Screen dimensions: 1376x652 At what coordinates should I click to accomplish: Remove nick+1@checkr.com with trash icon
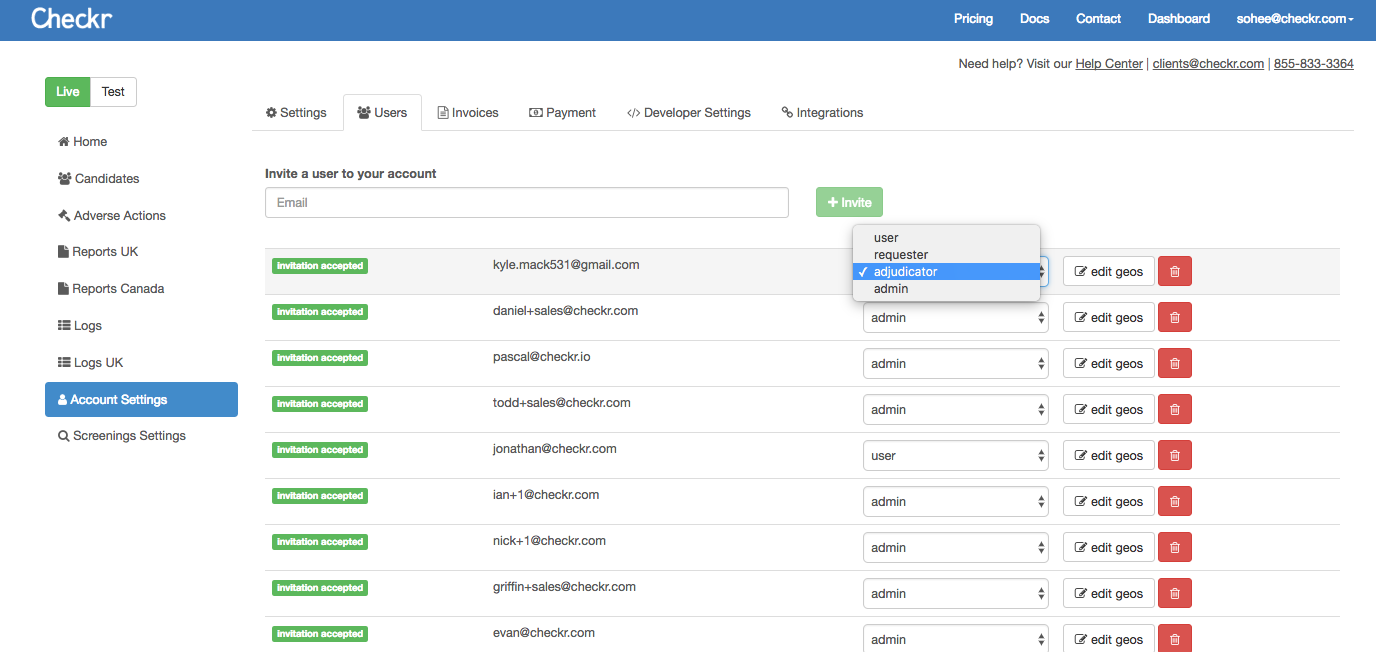[1175, 548]
